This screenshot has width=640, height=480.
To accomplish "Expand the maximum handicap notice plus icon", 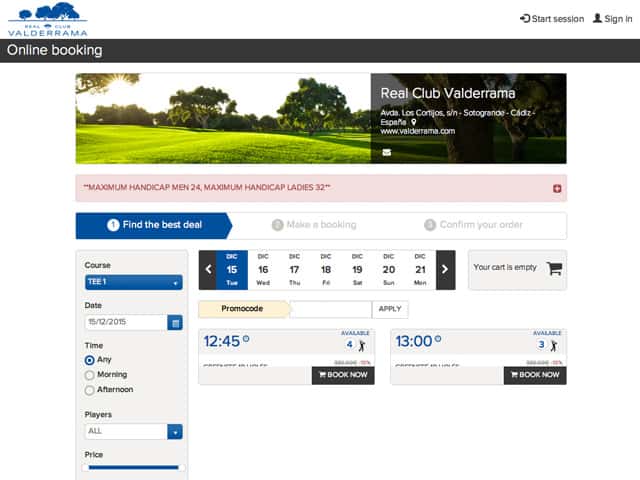I will pos(557,189).
